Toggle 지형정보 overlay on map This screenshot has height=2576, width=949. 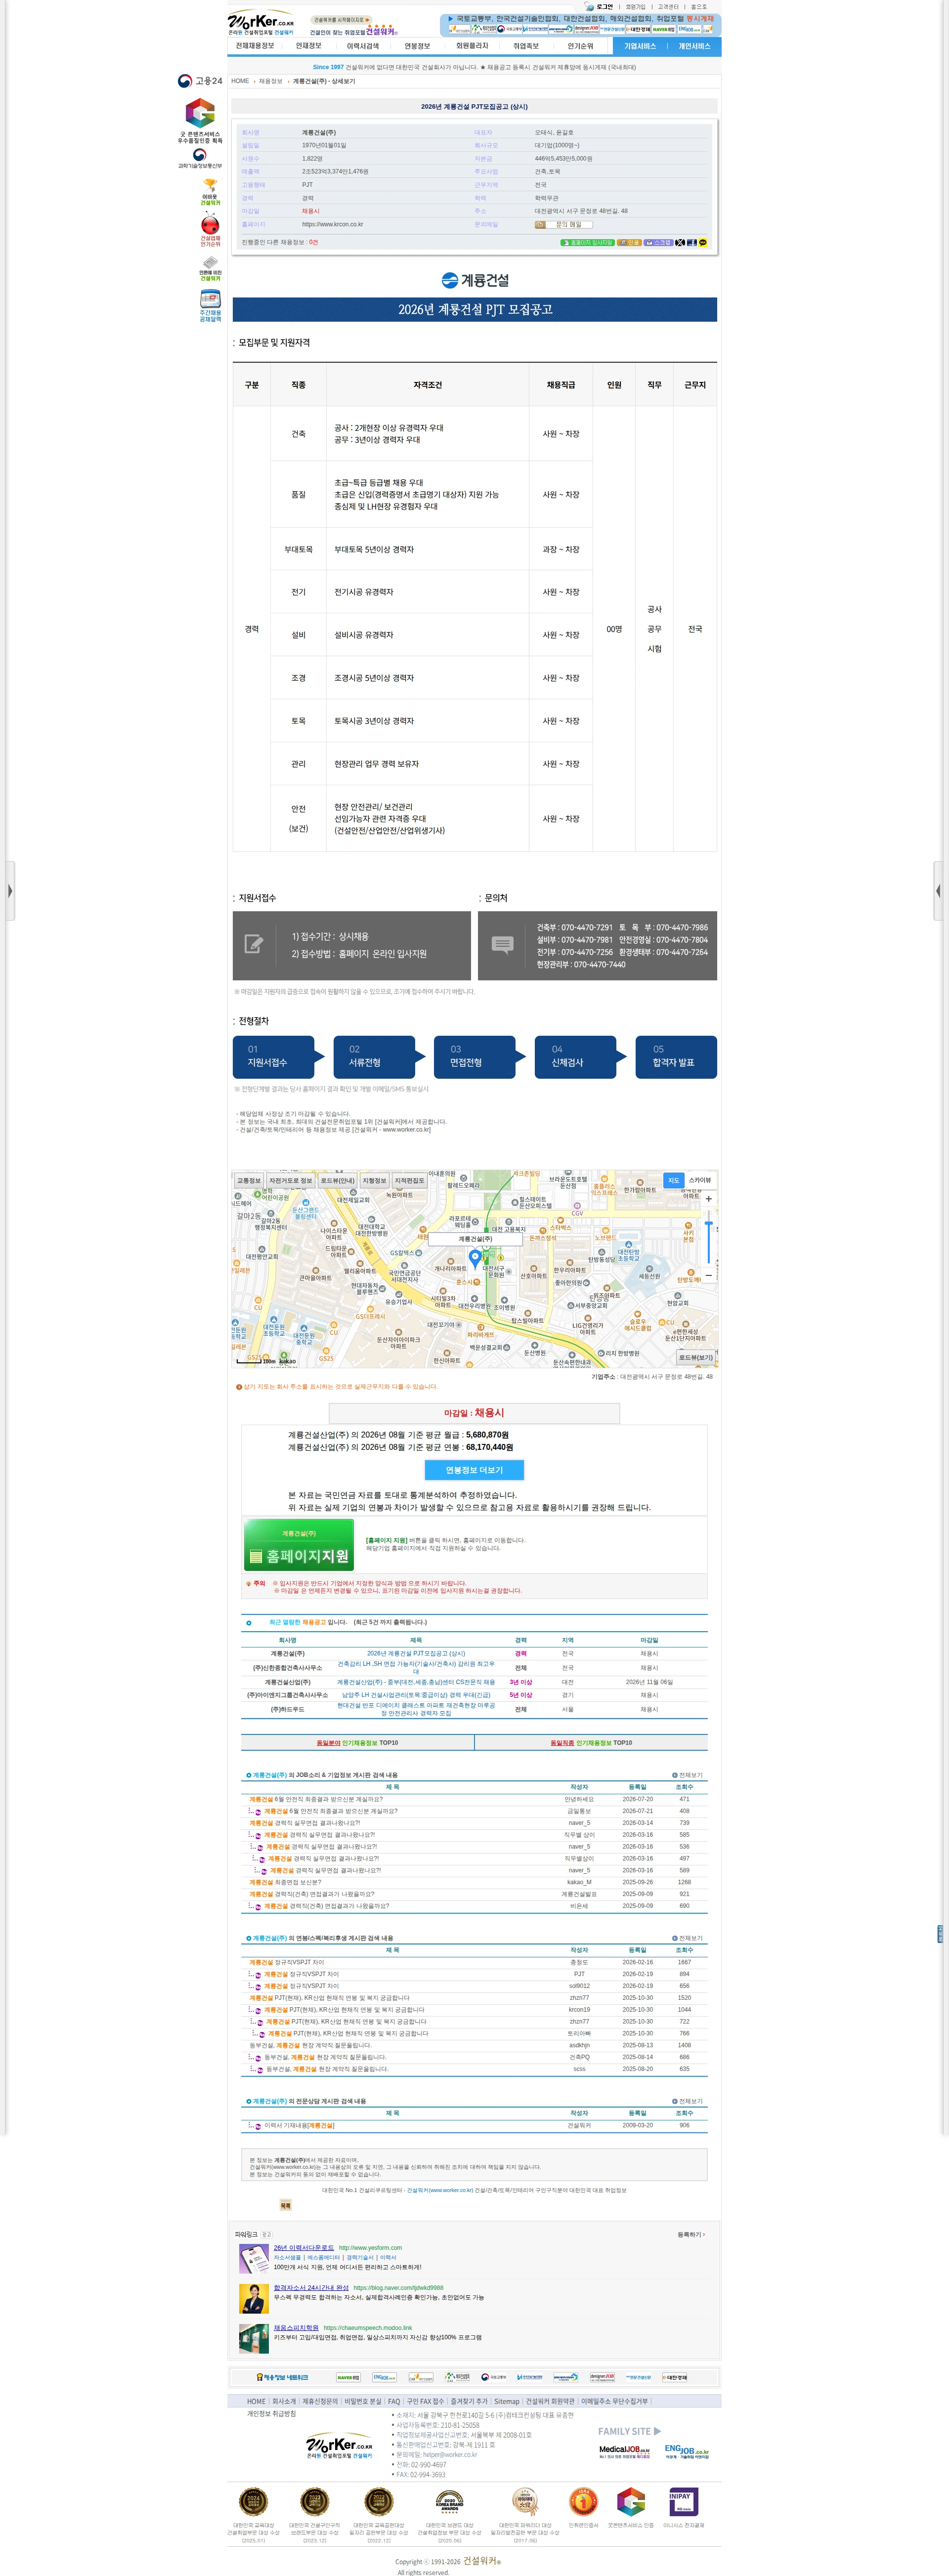point(374,1180)
